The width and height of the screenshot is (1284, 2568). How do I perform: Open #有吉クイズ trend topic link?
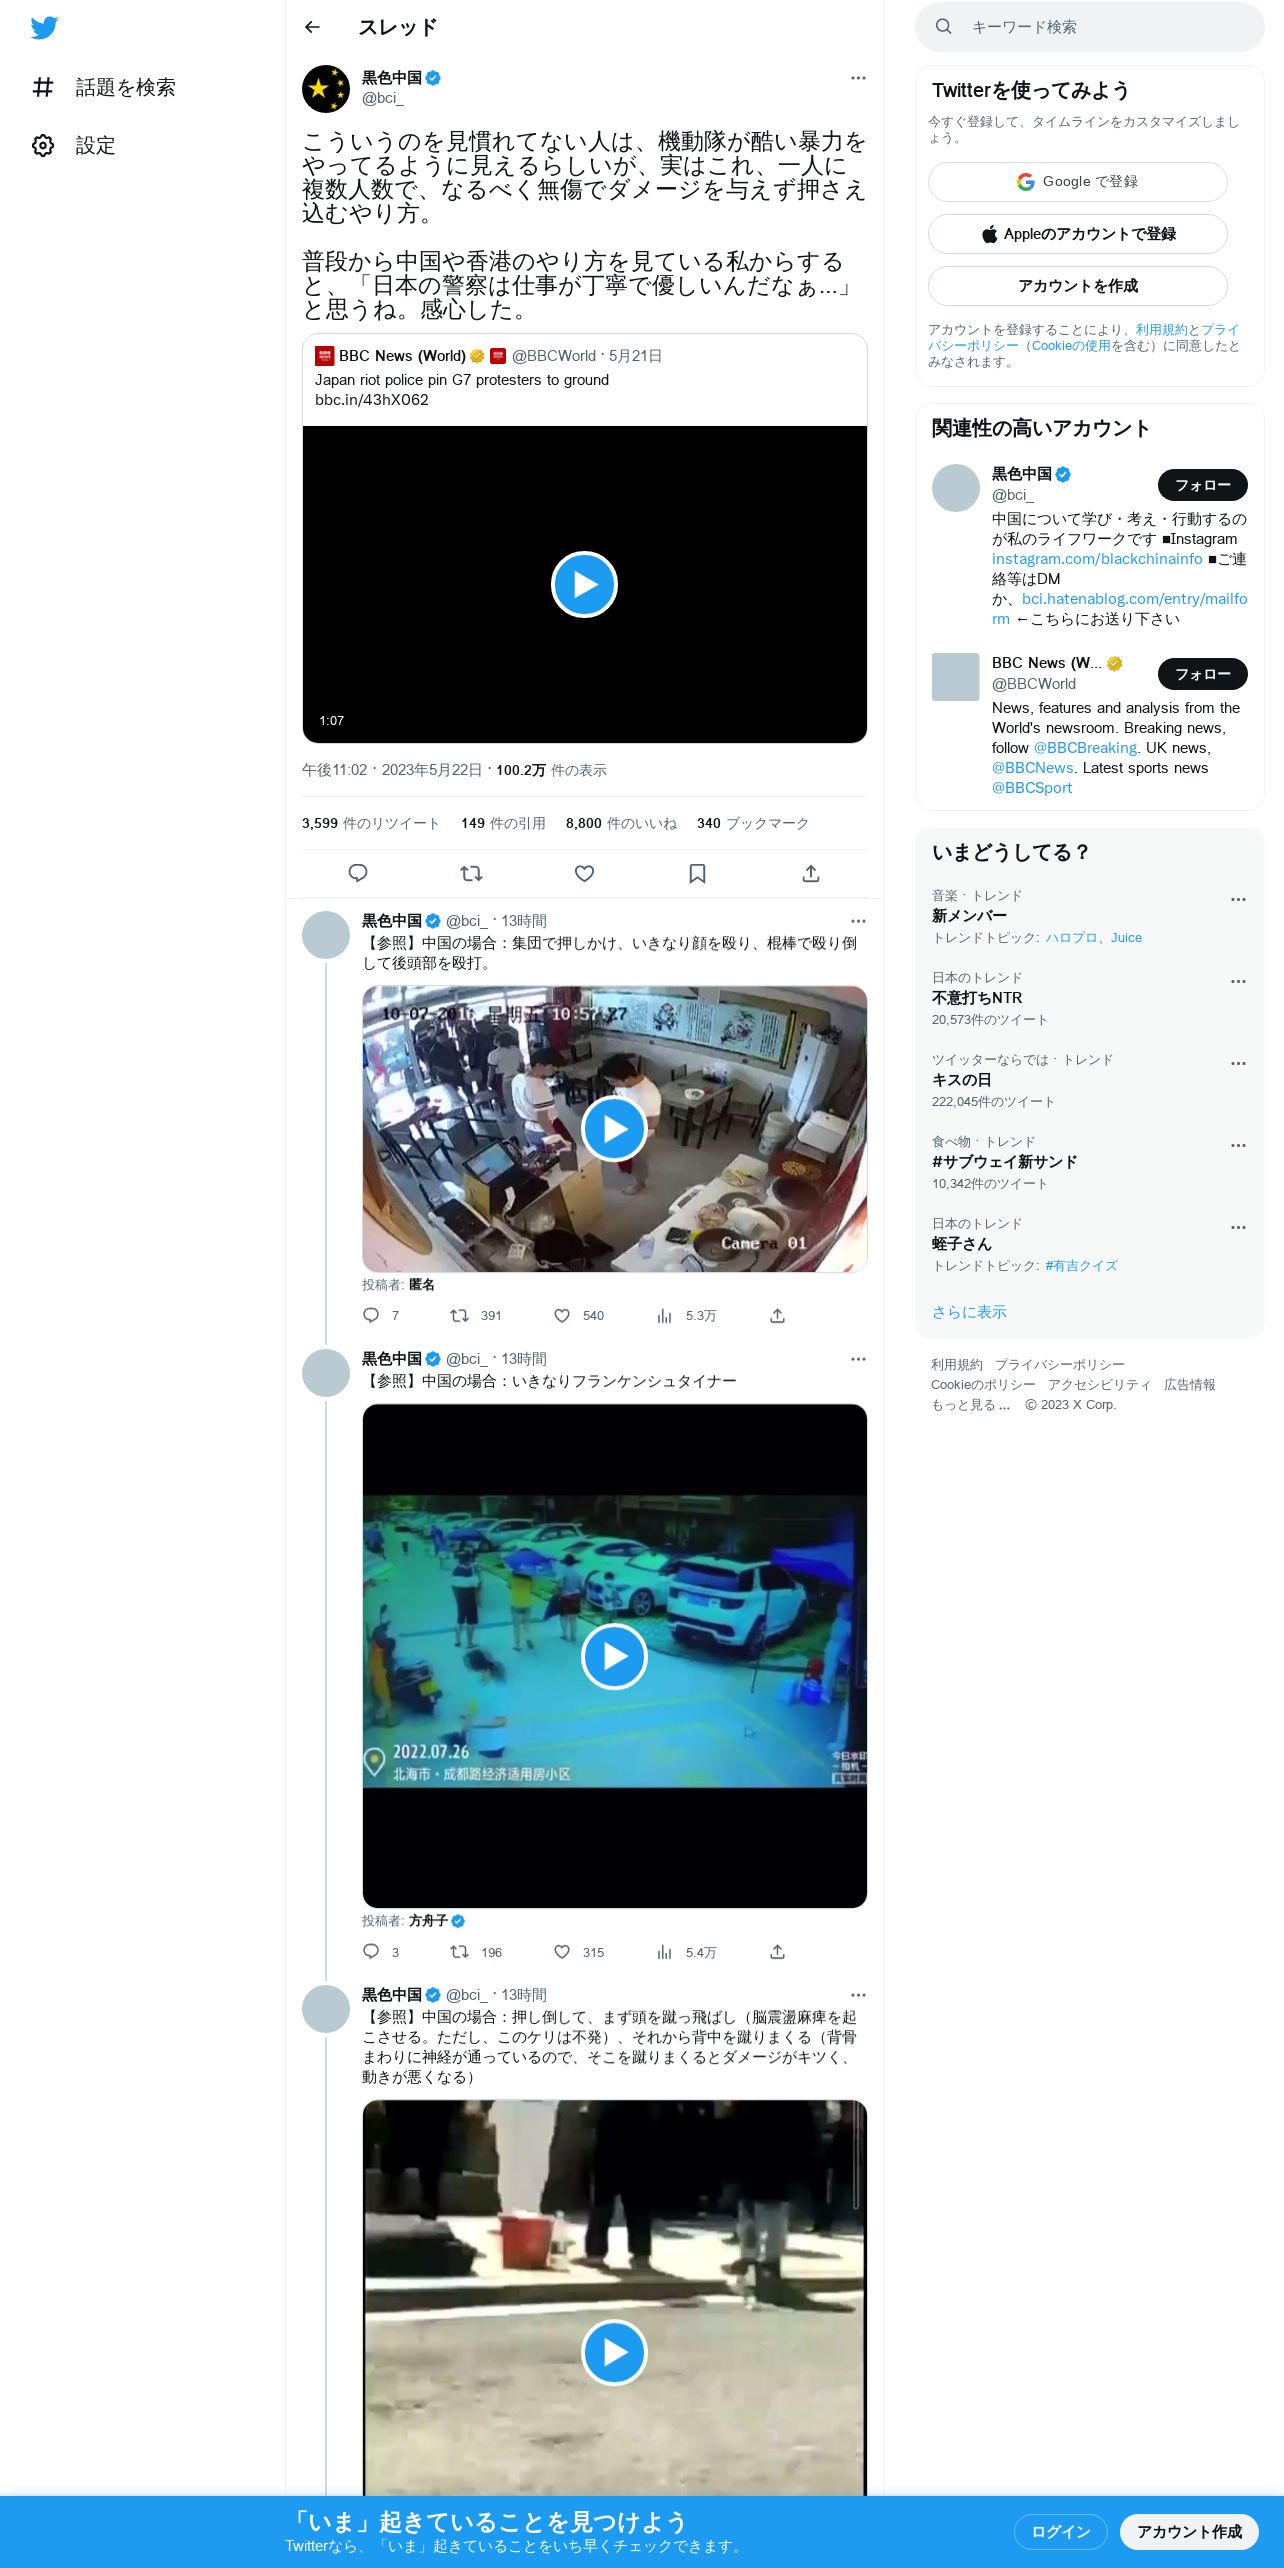[1081, 1266]
